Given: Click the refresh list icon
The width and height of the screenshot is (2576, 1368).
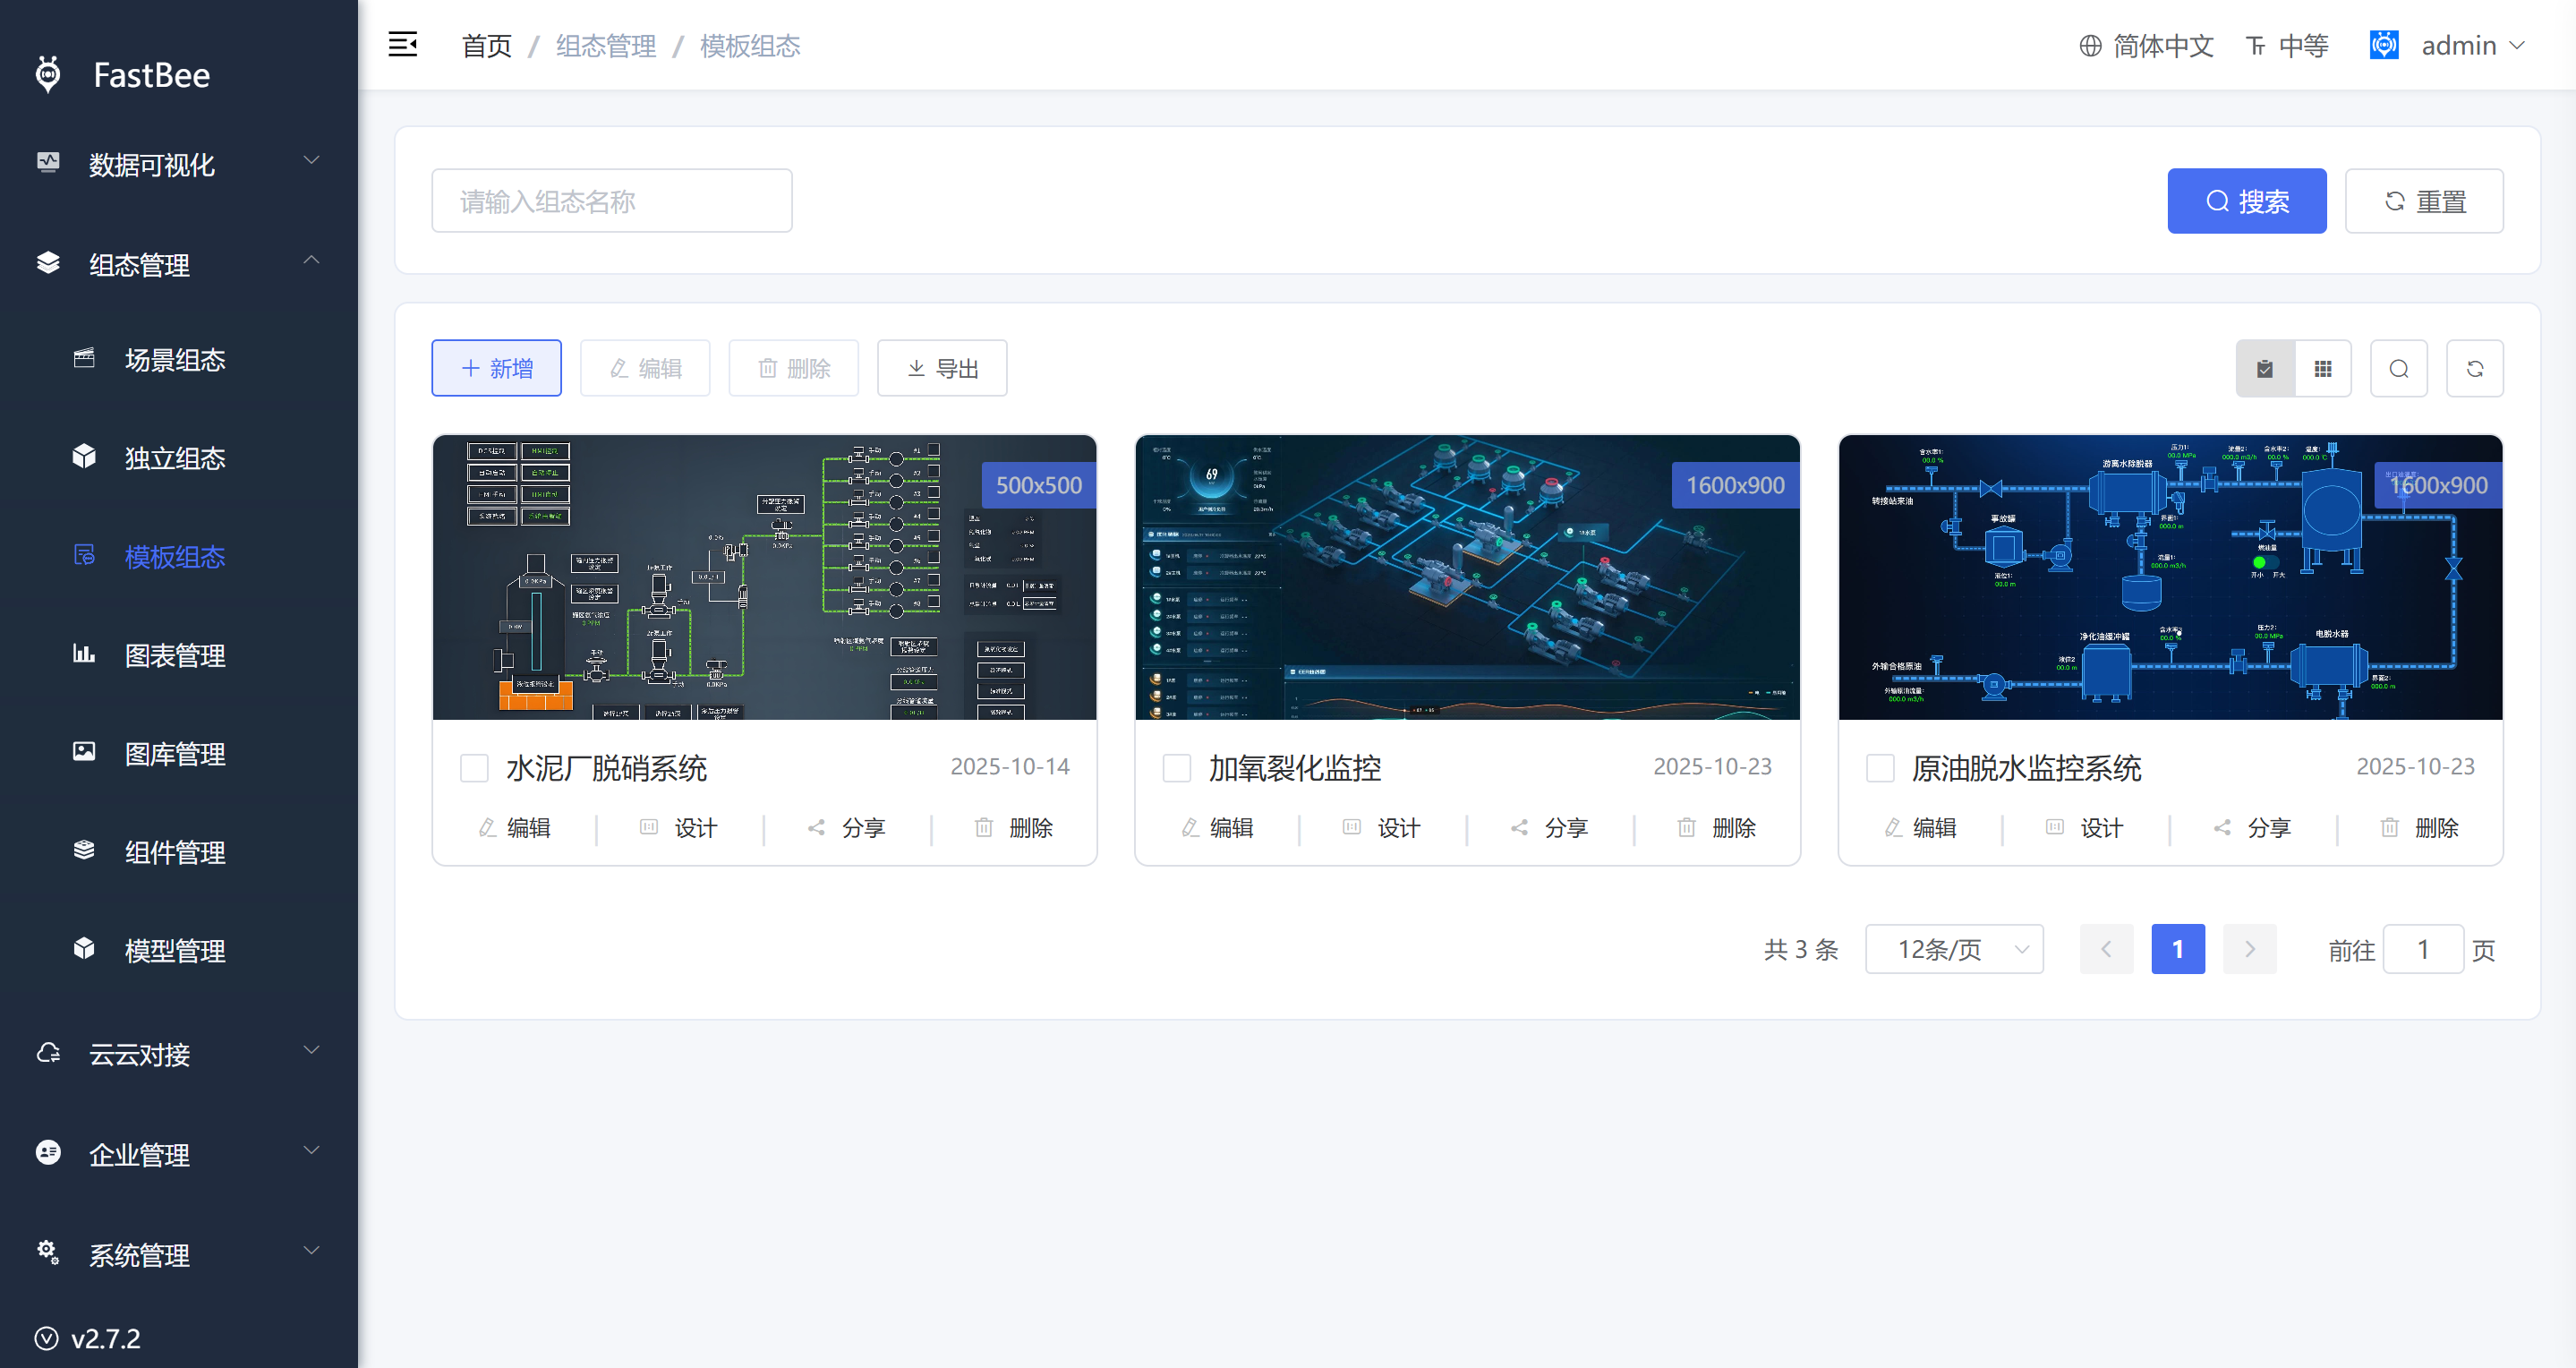Looking at the screenshot, I should pos(2474,369).
